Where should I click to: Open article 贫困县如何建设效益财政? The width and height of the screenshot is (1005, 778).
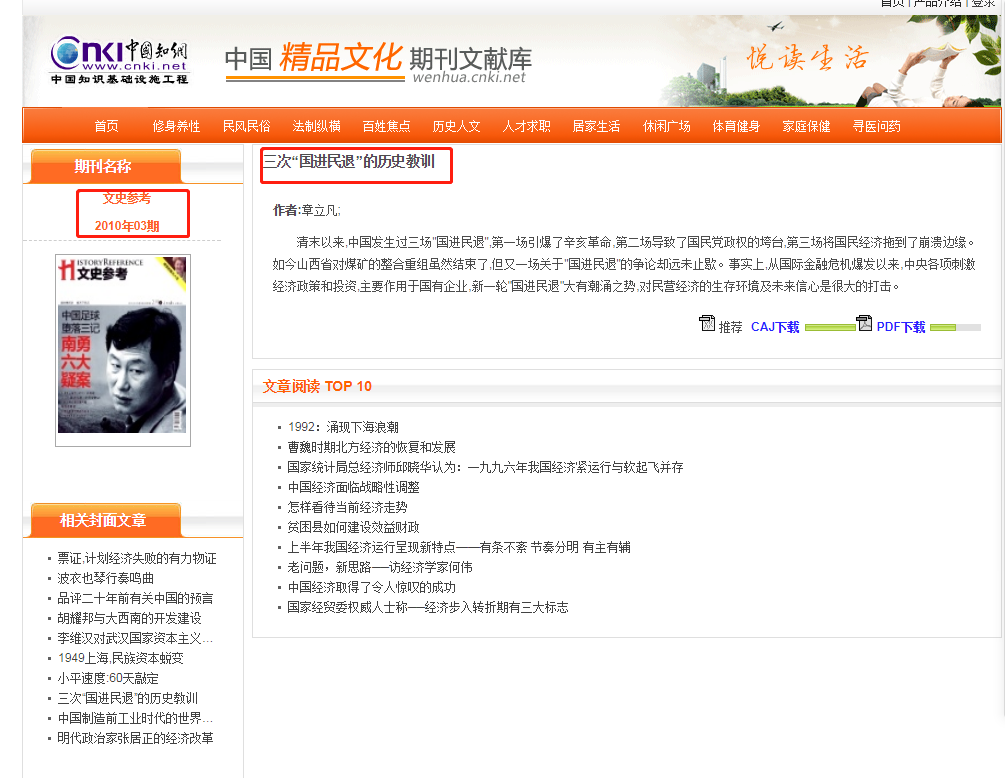[x=353, y=527]
